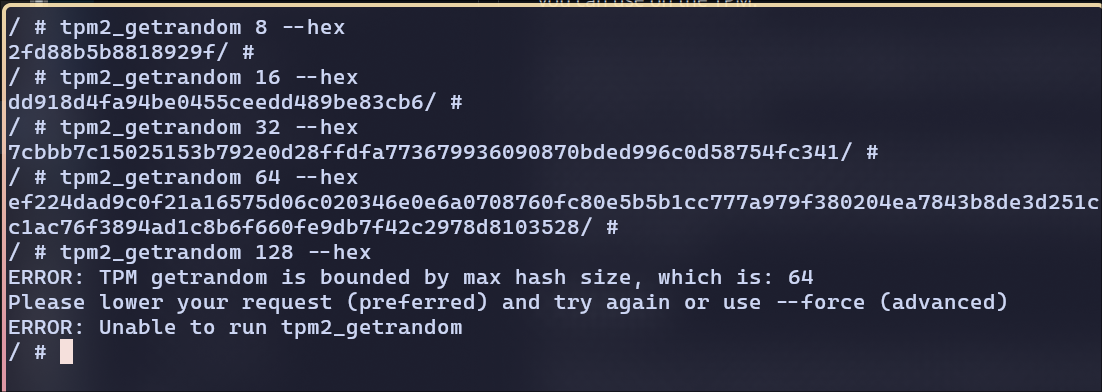
Task: Click the 'Please lower your request' text
Action: coord(170,302)
